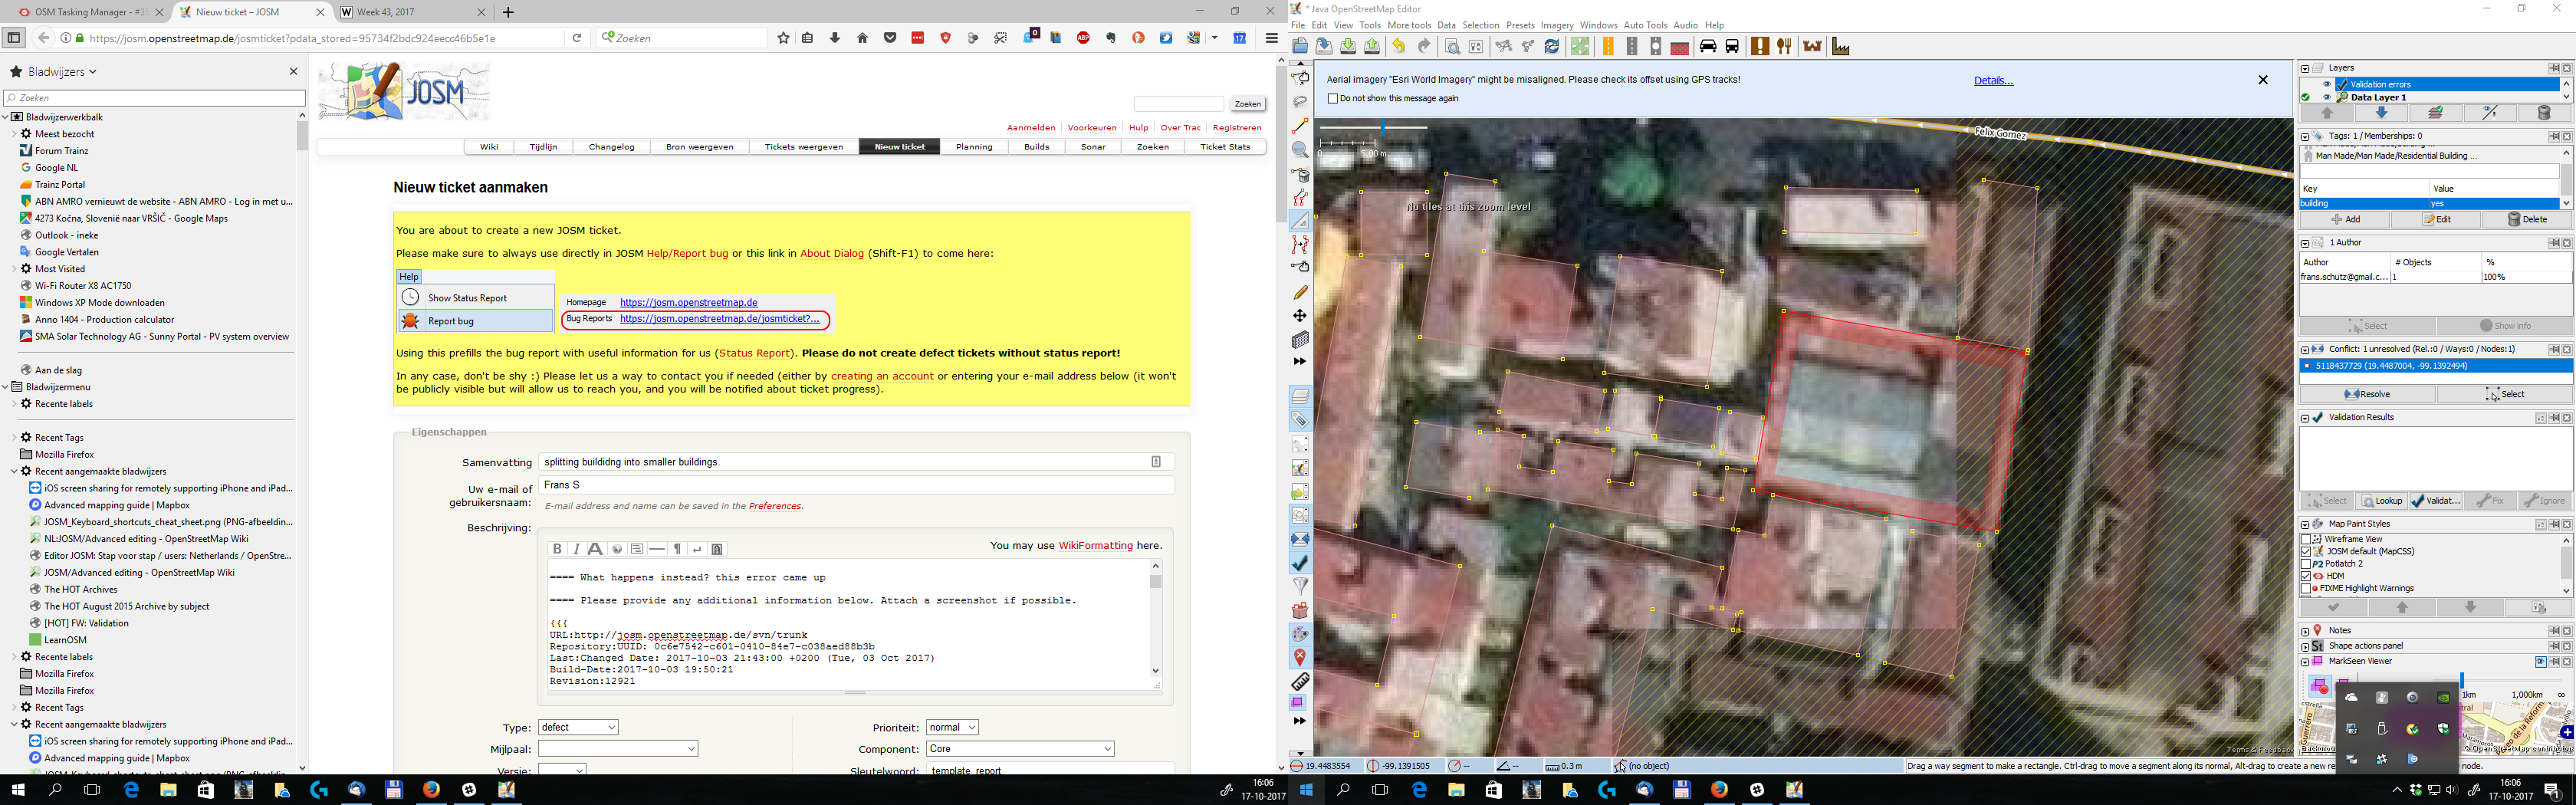Click Download map data icon in JOSM

(x=1348, y=46)
